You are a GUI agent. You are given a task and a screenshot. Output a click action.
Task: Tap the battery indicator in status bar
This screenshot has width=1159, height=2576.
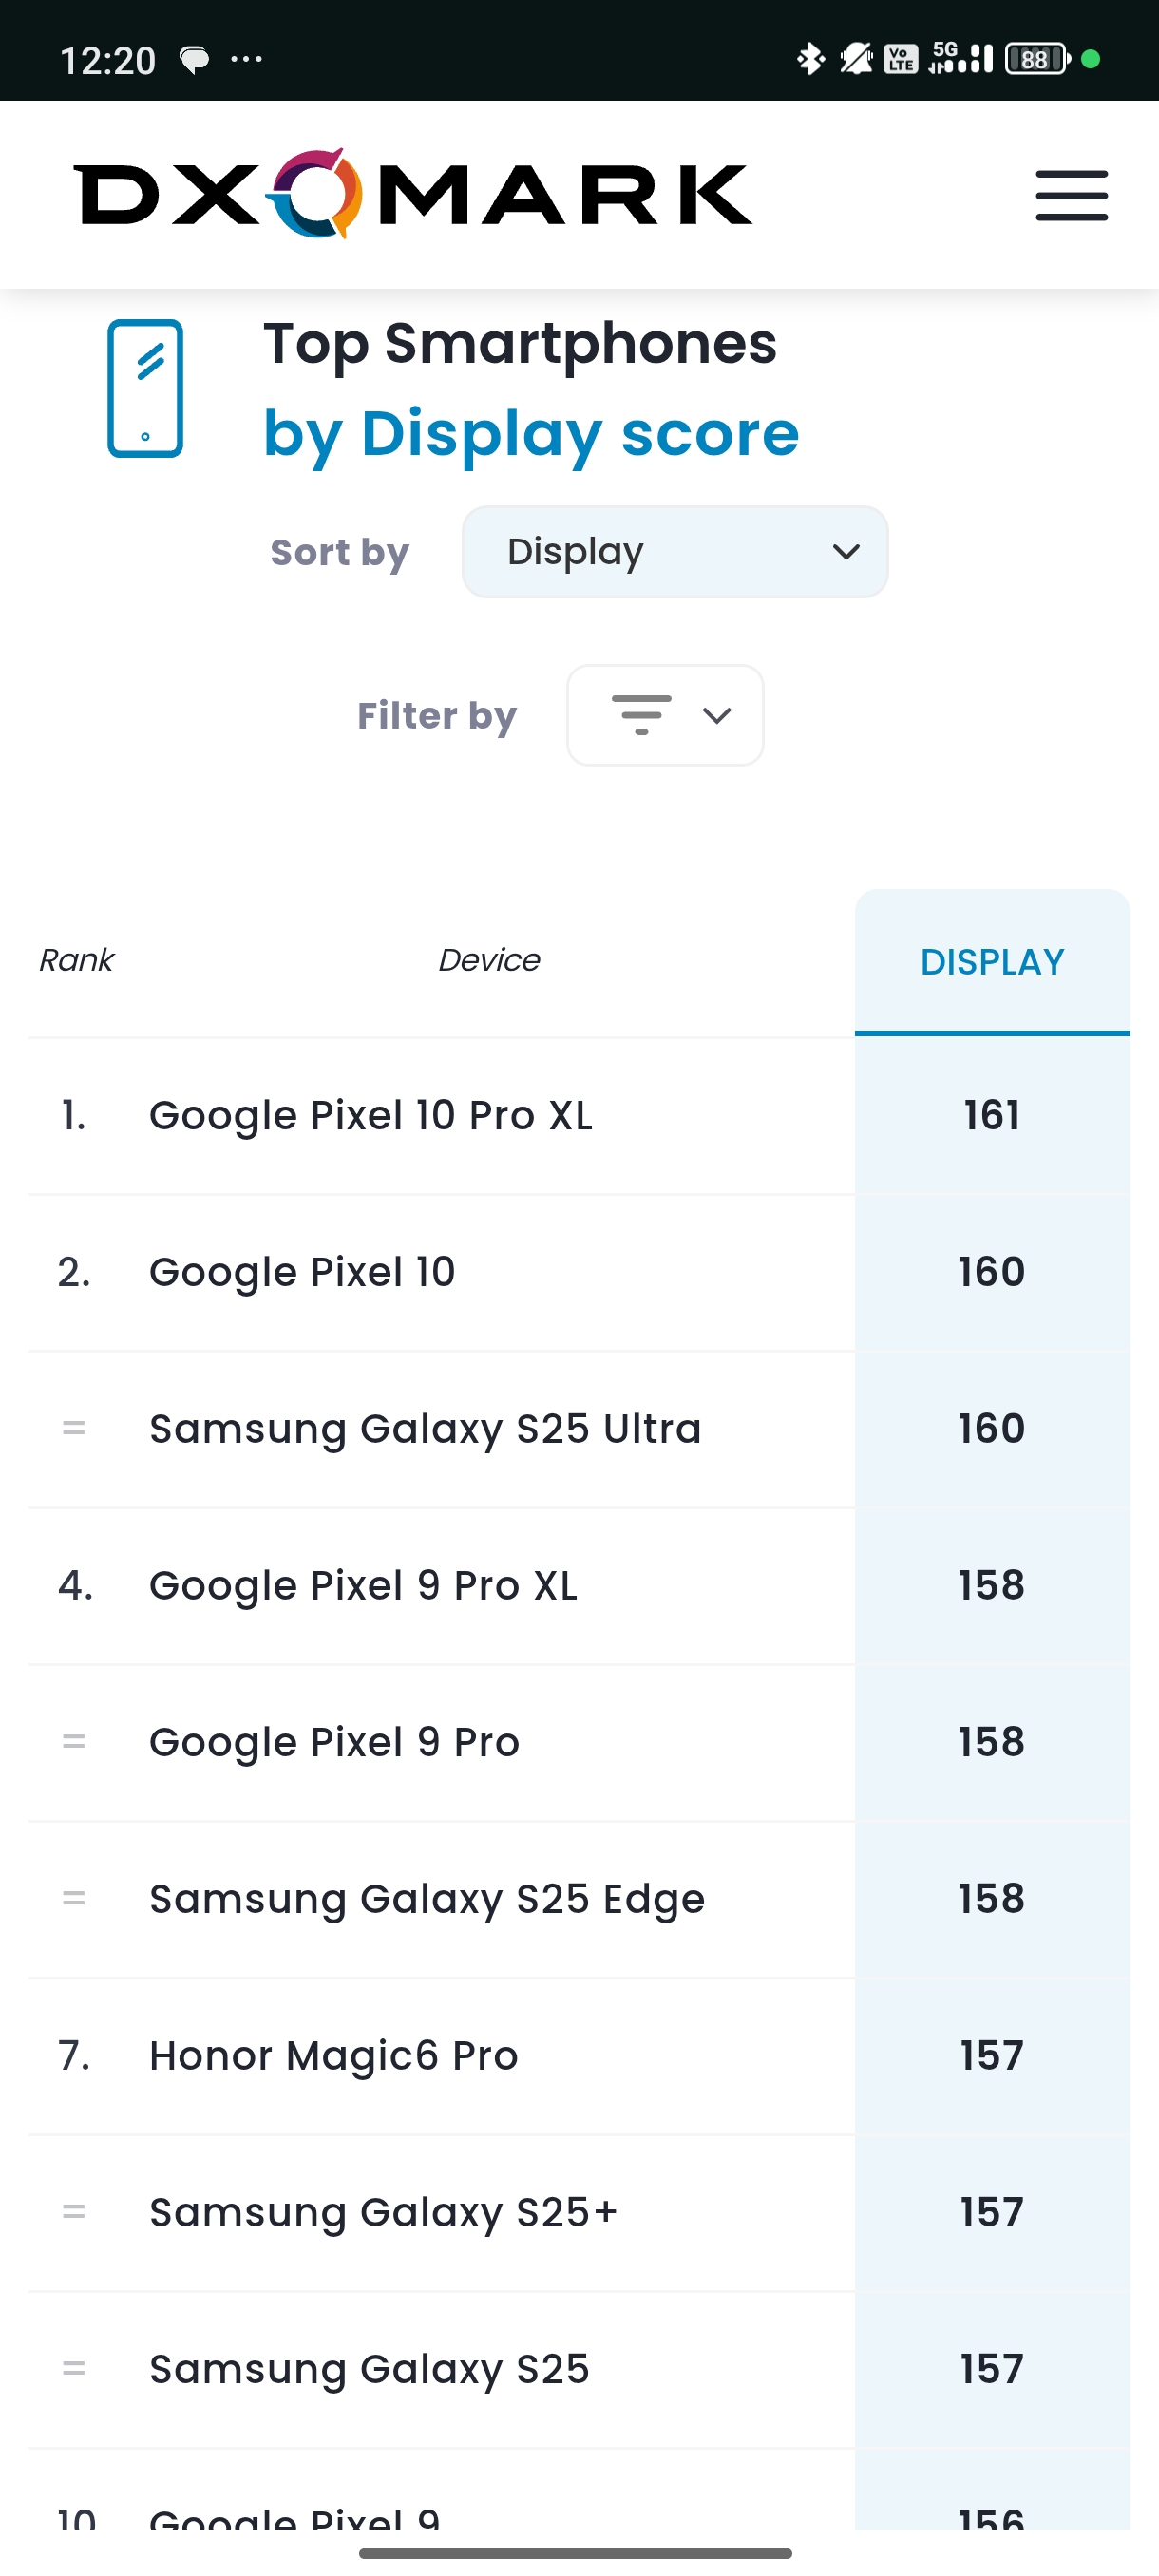pos(1037,59)
